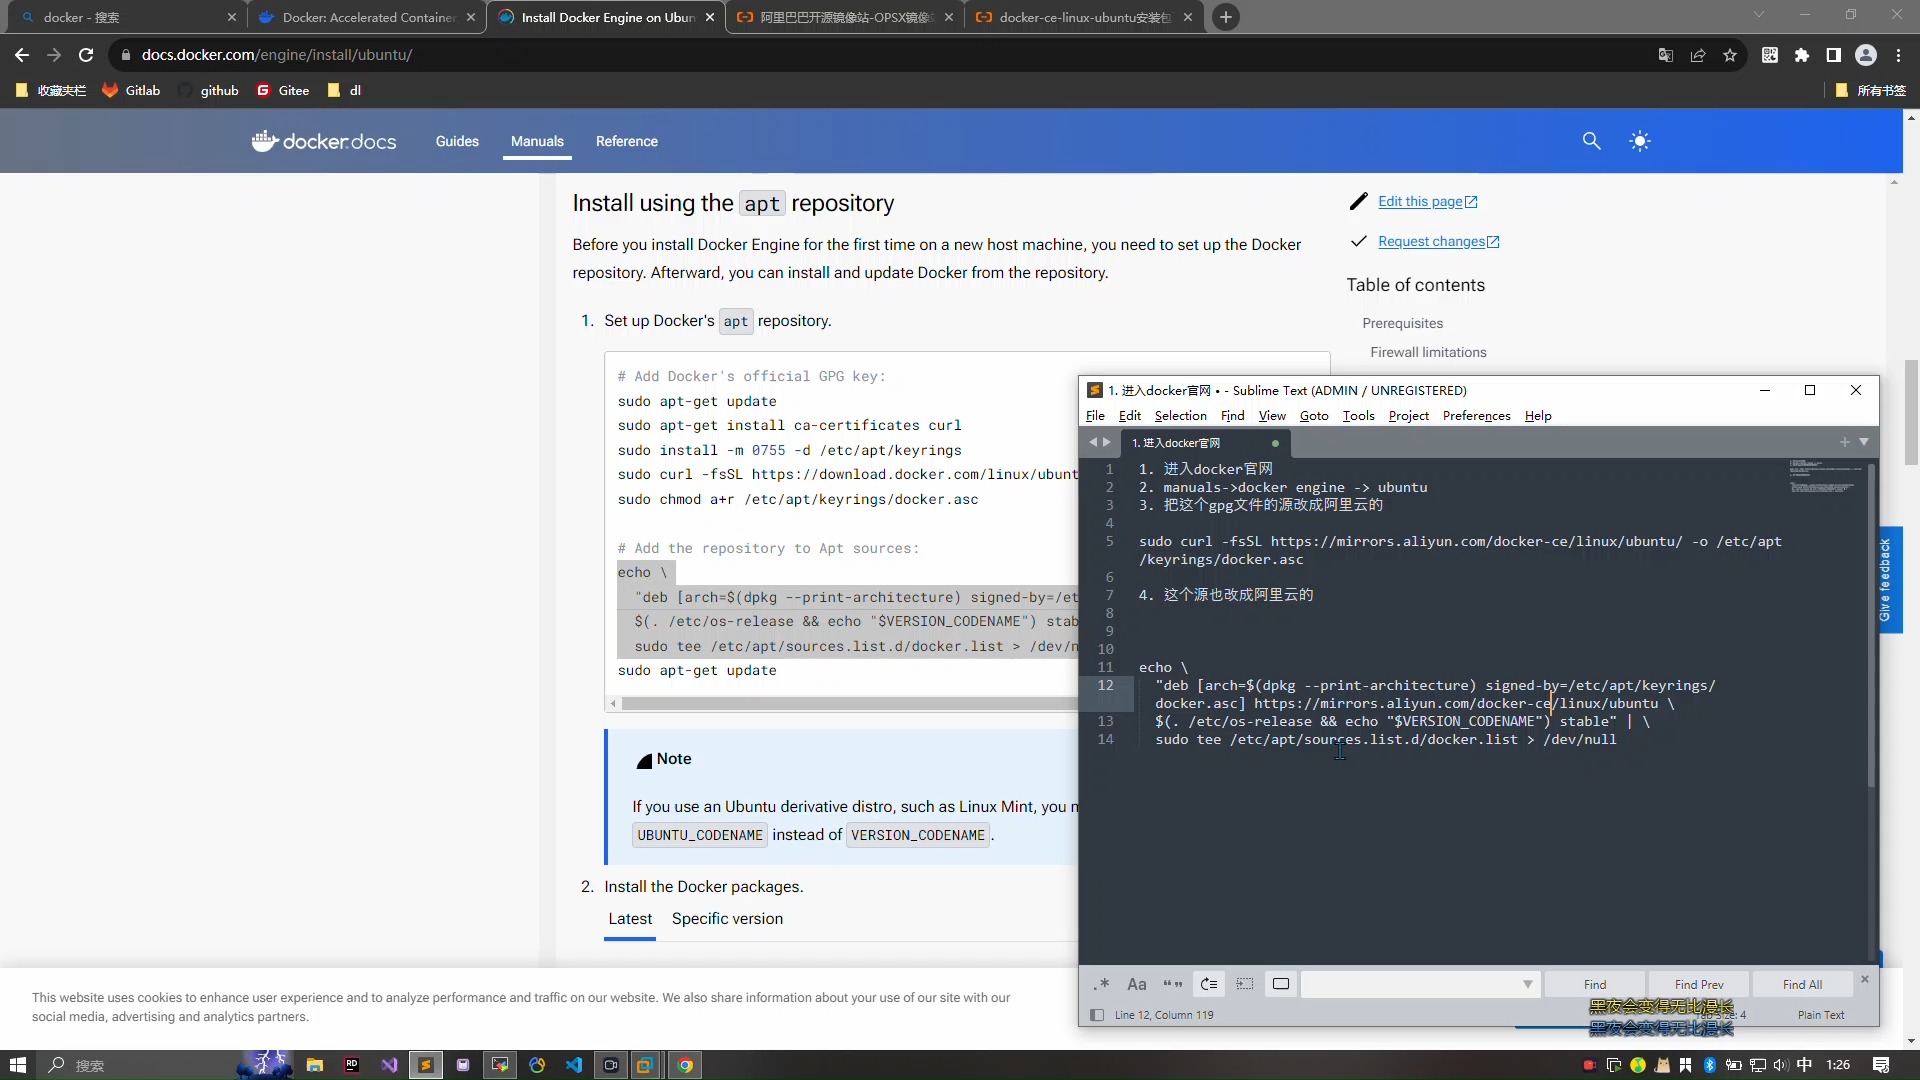Toggle regular expression mode in Sublime find panel
The image size is (1920, 1080).
1101,984
